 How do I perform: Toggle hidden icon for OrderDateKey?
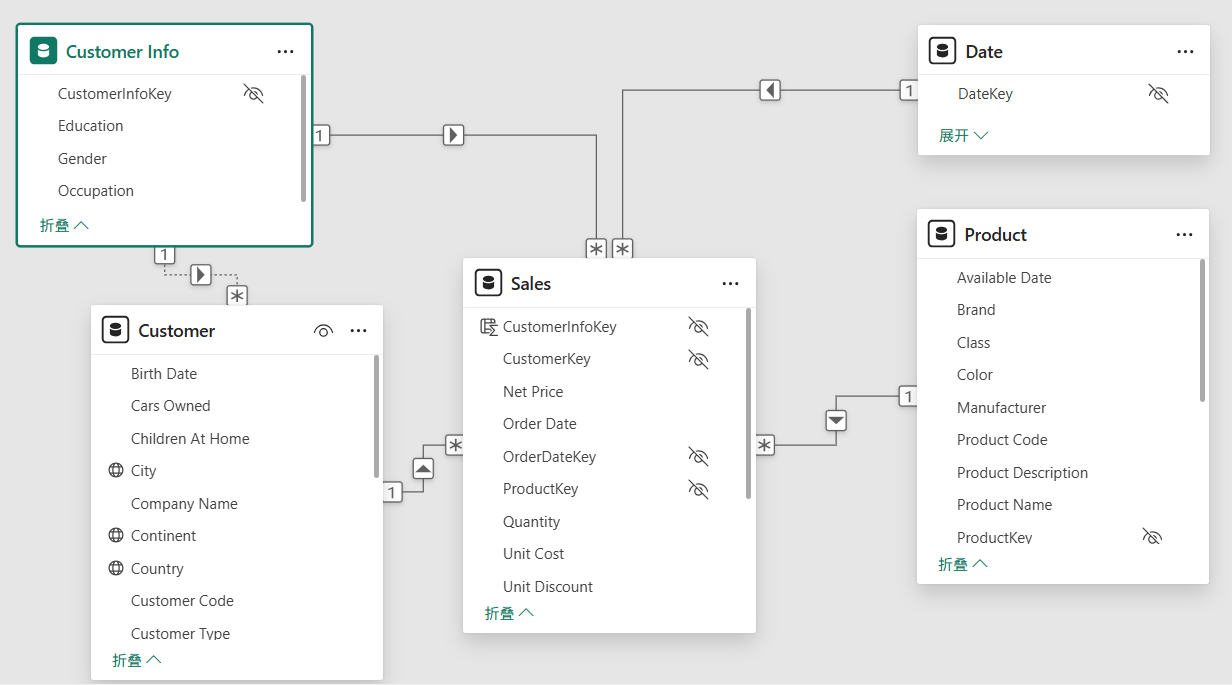coord(698,456)
